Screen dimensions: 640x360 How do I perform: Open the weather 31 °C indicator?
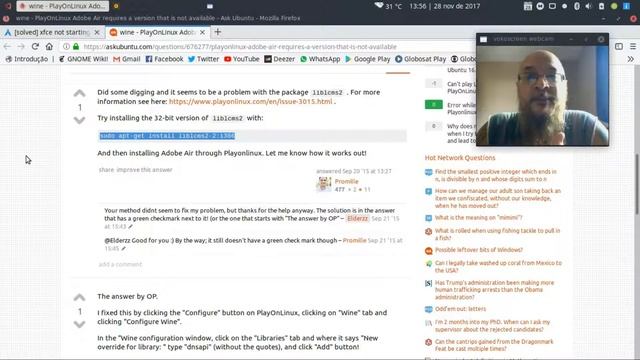[388, 6]
